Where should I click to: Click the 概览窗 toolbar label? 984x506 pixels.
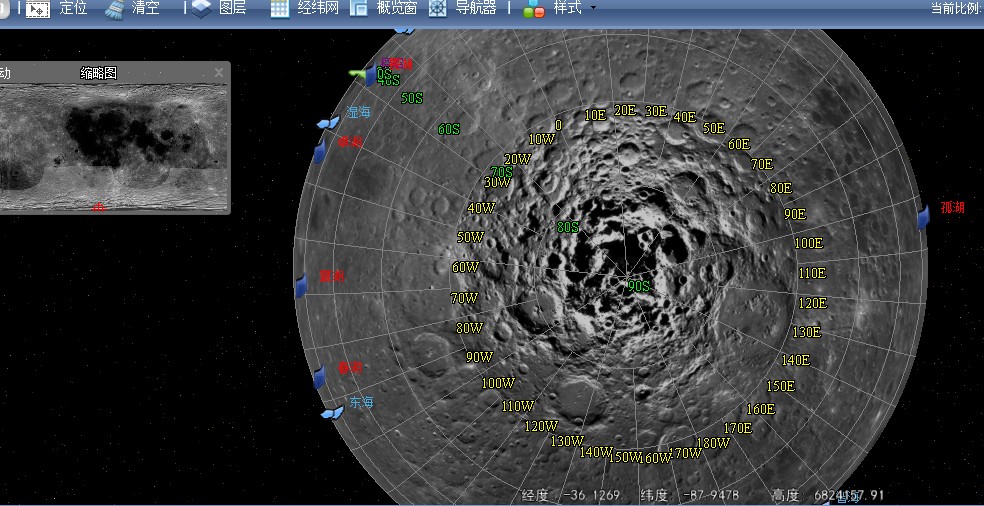pyautogui.click(x=397, y=9)
